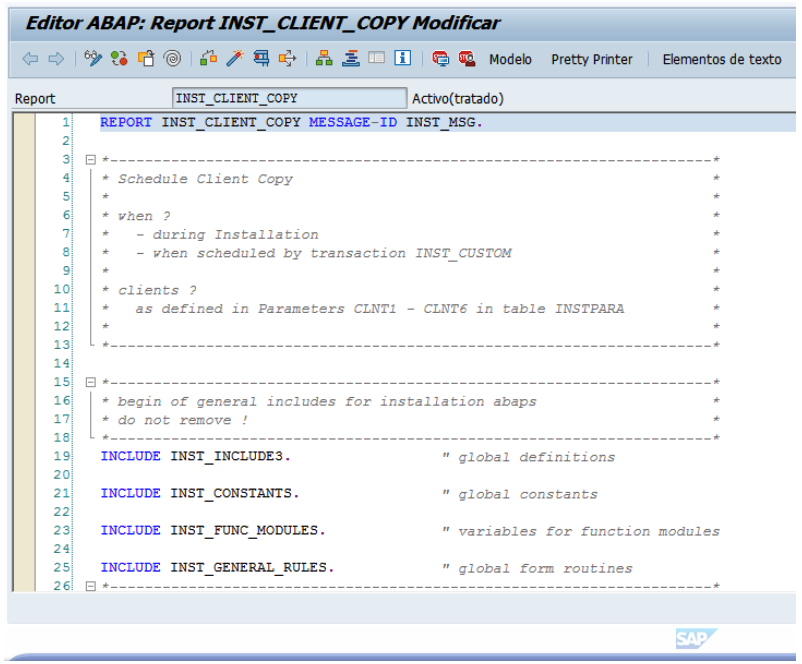Click INST_CONSTANTS include name
Viewport: 802px width, 664px height.
coord(231,493)
